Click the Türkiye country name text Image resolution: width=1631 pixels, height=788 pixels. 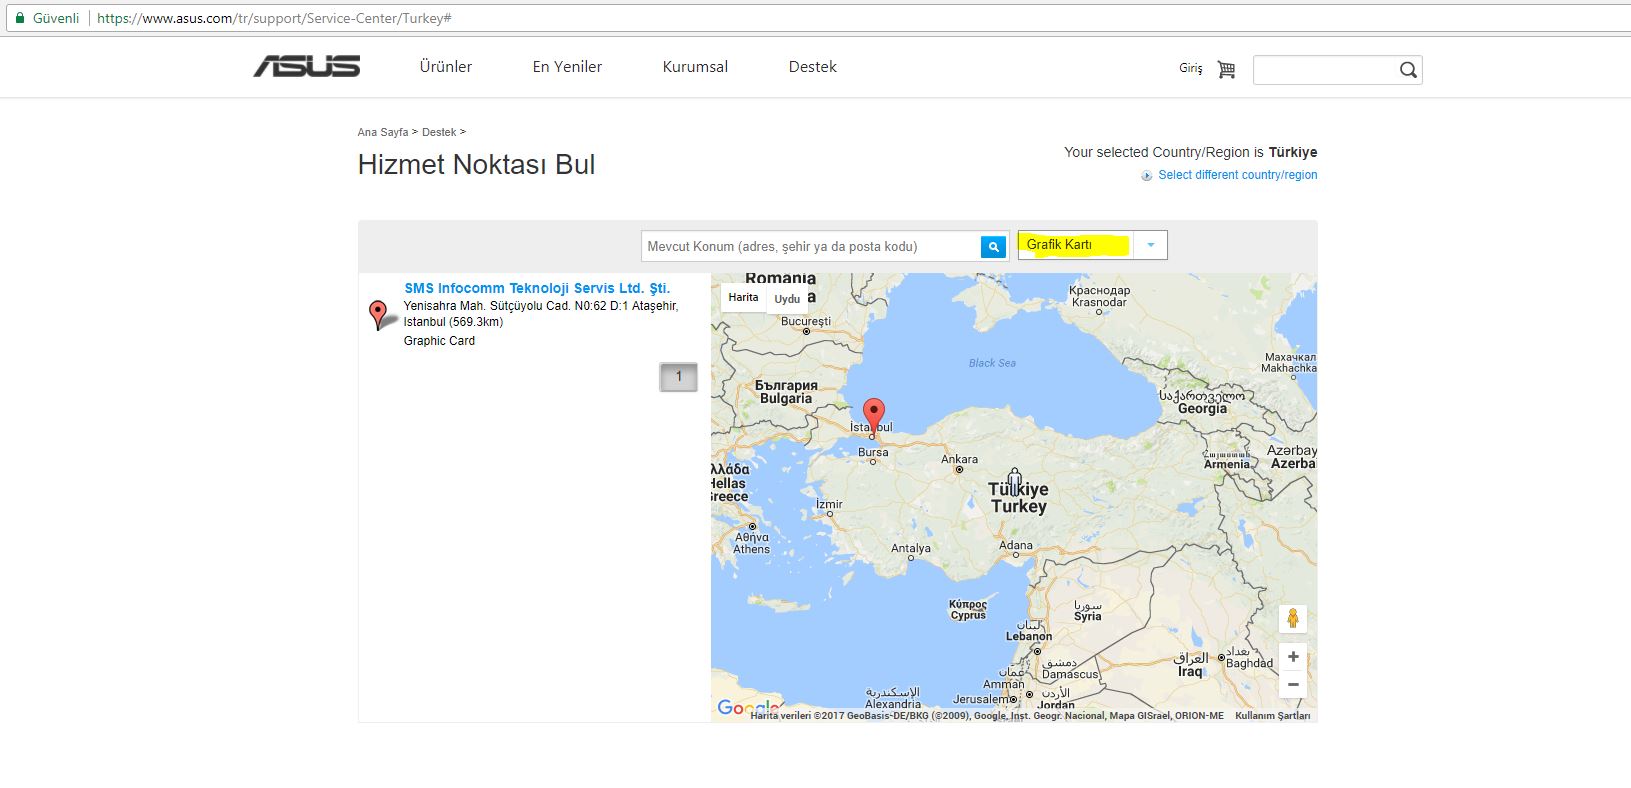[1293, 152]
